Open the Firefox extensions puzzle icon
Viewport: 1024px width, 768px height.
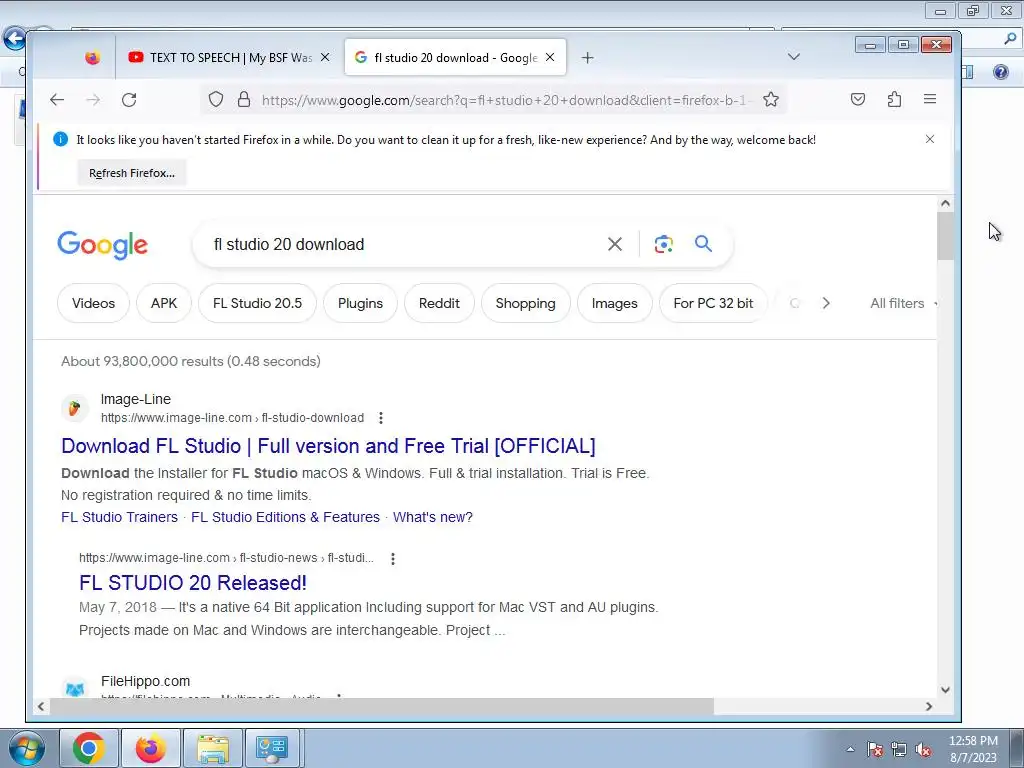pyautogui.click(x=894, y=99)
